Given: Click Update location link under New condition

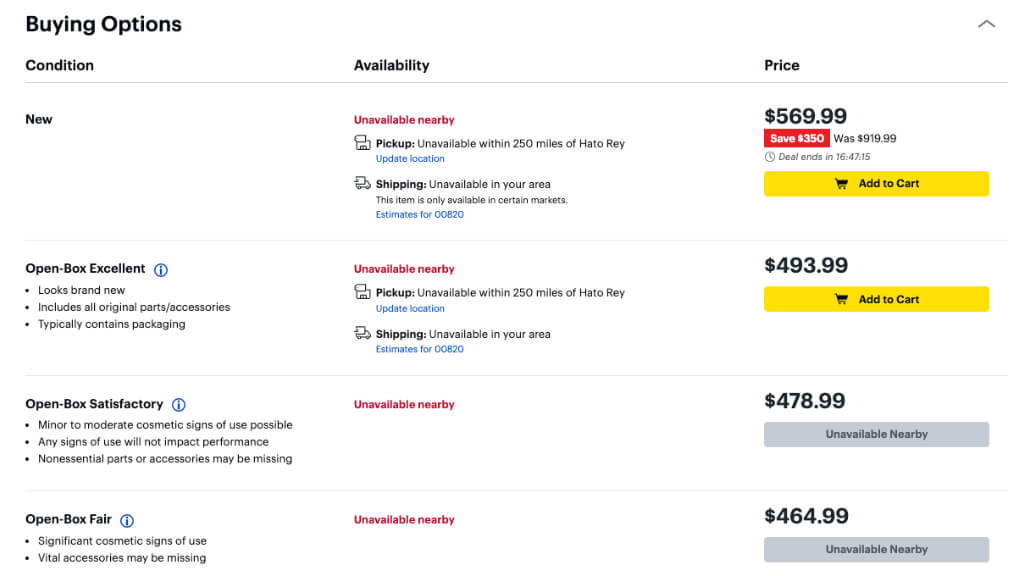Looking at the screenshot, I should tap(410, 159).
